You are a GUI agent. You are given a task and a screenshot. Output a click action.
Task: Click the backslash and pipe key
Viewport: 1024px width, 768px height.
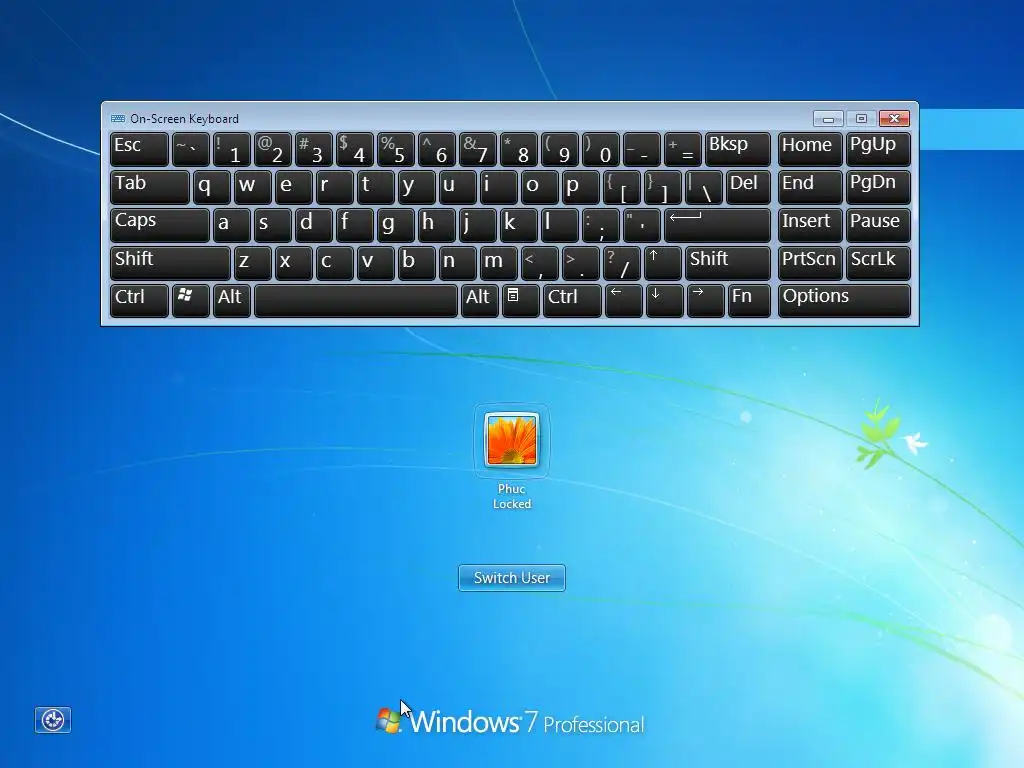click(704, 187)
